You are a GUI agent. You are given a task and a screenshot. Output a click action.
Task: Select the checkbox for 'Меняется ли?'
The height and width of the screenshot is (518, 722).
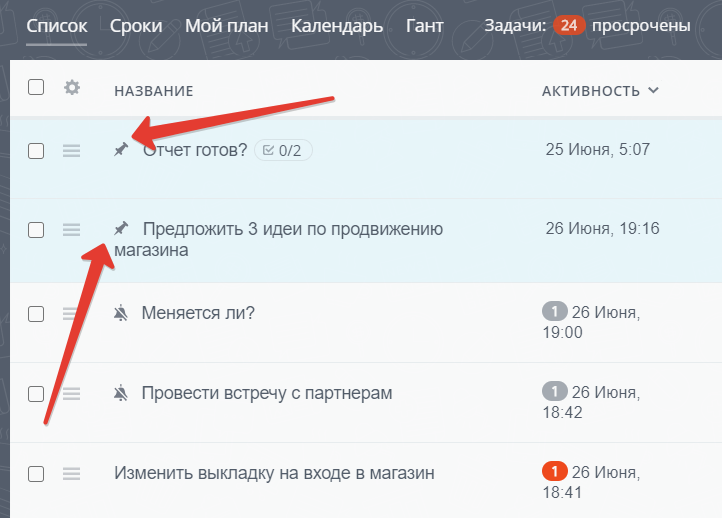pos(36,314)
